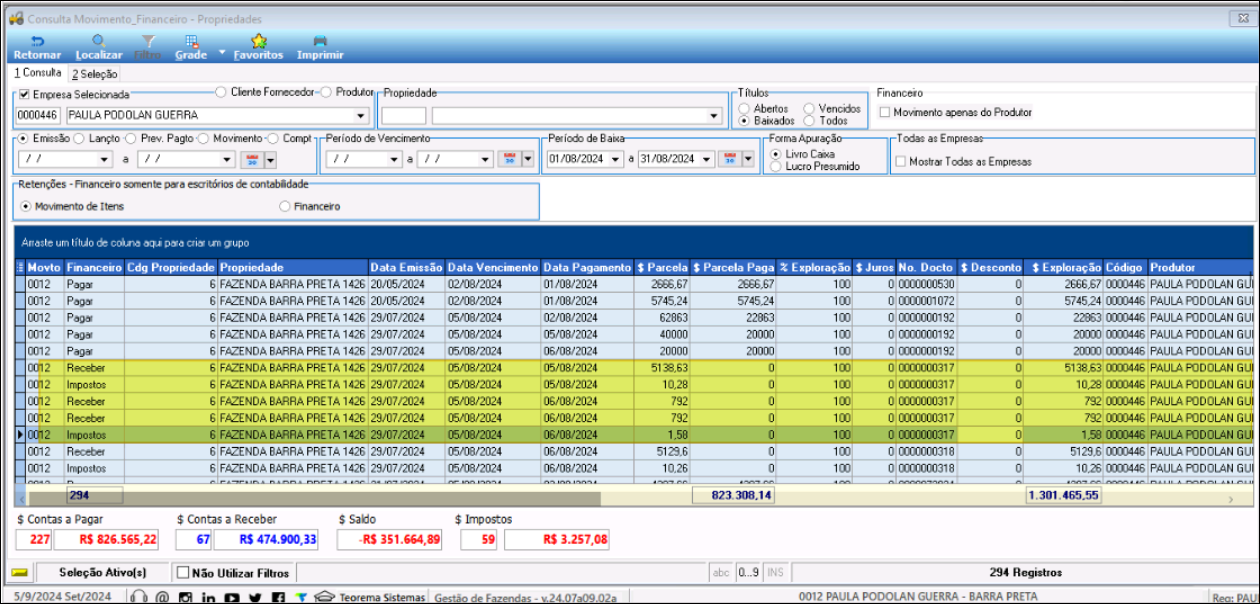Choose Lucro Presumido apuração
Viewport: 1260px width, 604px height.
pos(776,166)
